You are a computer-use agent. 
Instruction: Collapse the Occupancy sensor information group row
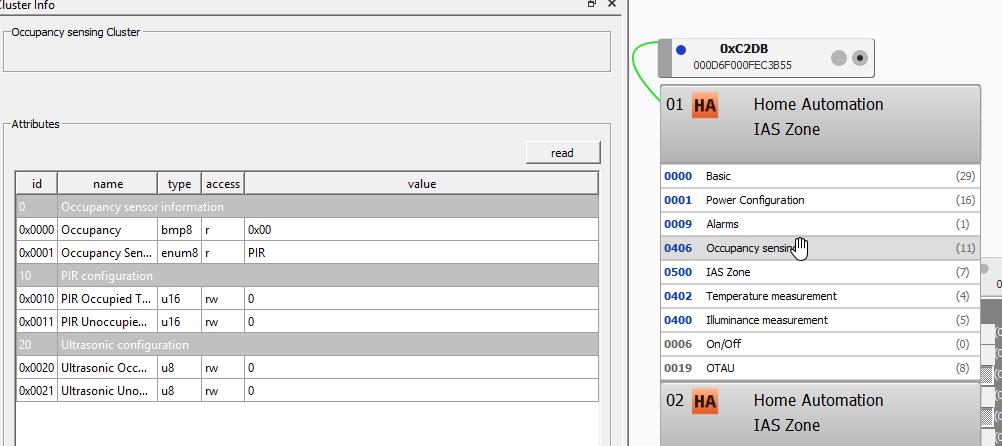[x=307, y=206]
